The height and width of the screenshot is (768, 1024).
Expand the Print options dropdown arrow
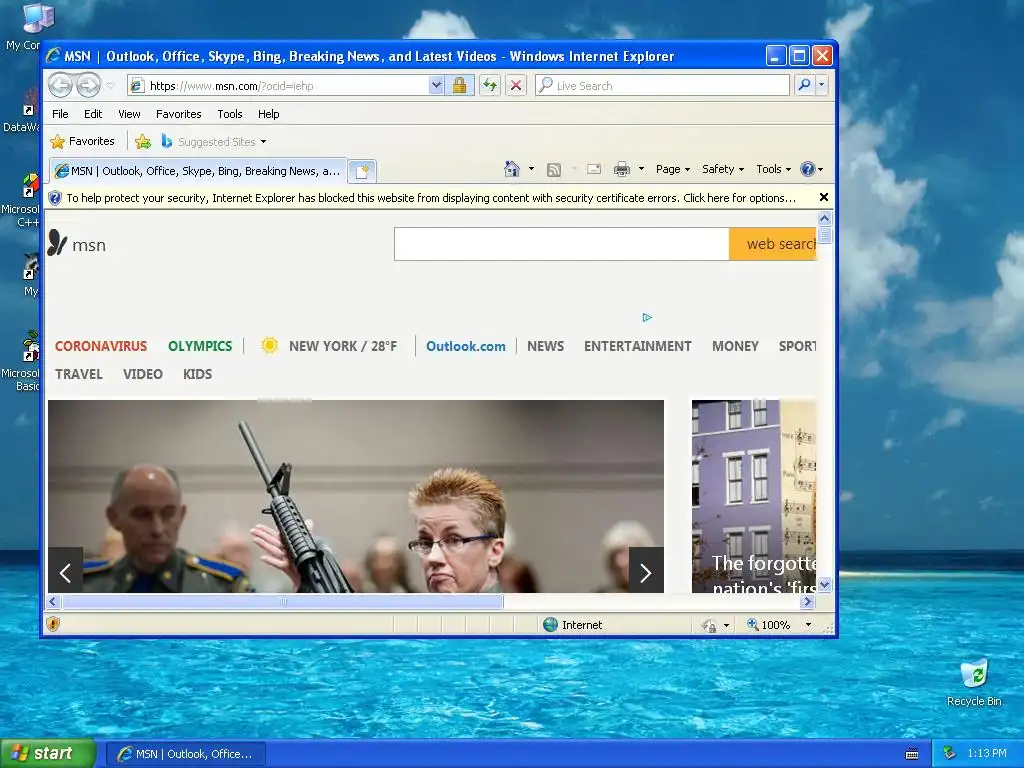coord(641,169)
